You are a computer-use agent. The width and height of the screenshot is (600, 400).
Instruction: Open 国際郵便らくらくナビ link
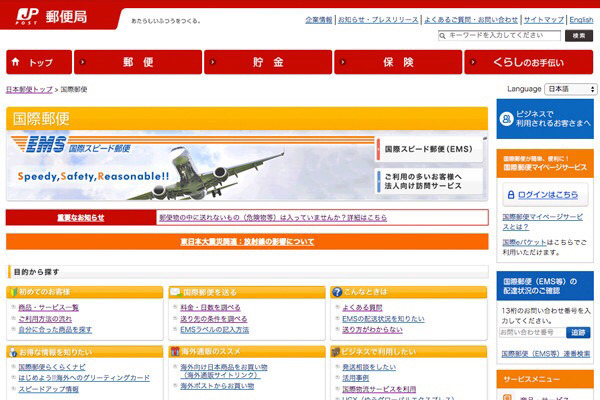coord(52,367)
